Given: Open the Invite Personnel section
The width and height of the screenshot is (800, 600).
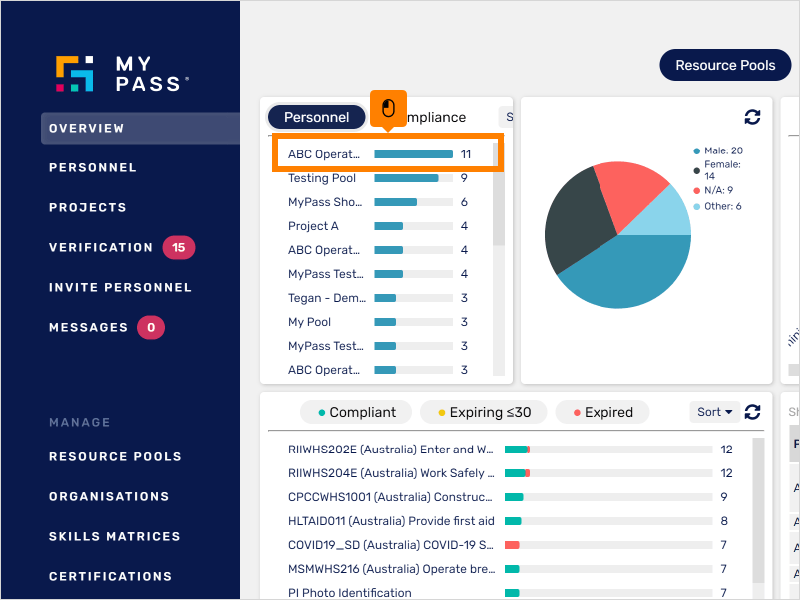Looking at the screenshot, I should pyautogui.click(x=120, y=287).
